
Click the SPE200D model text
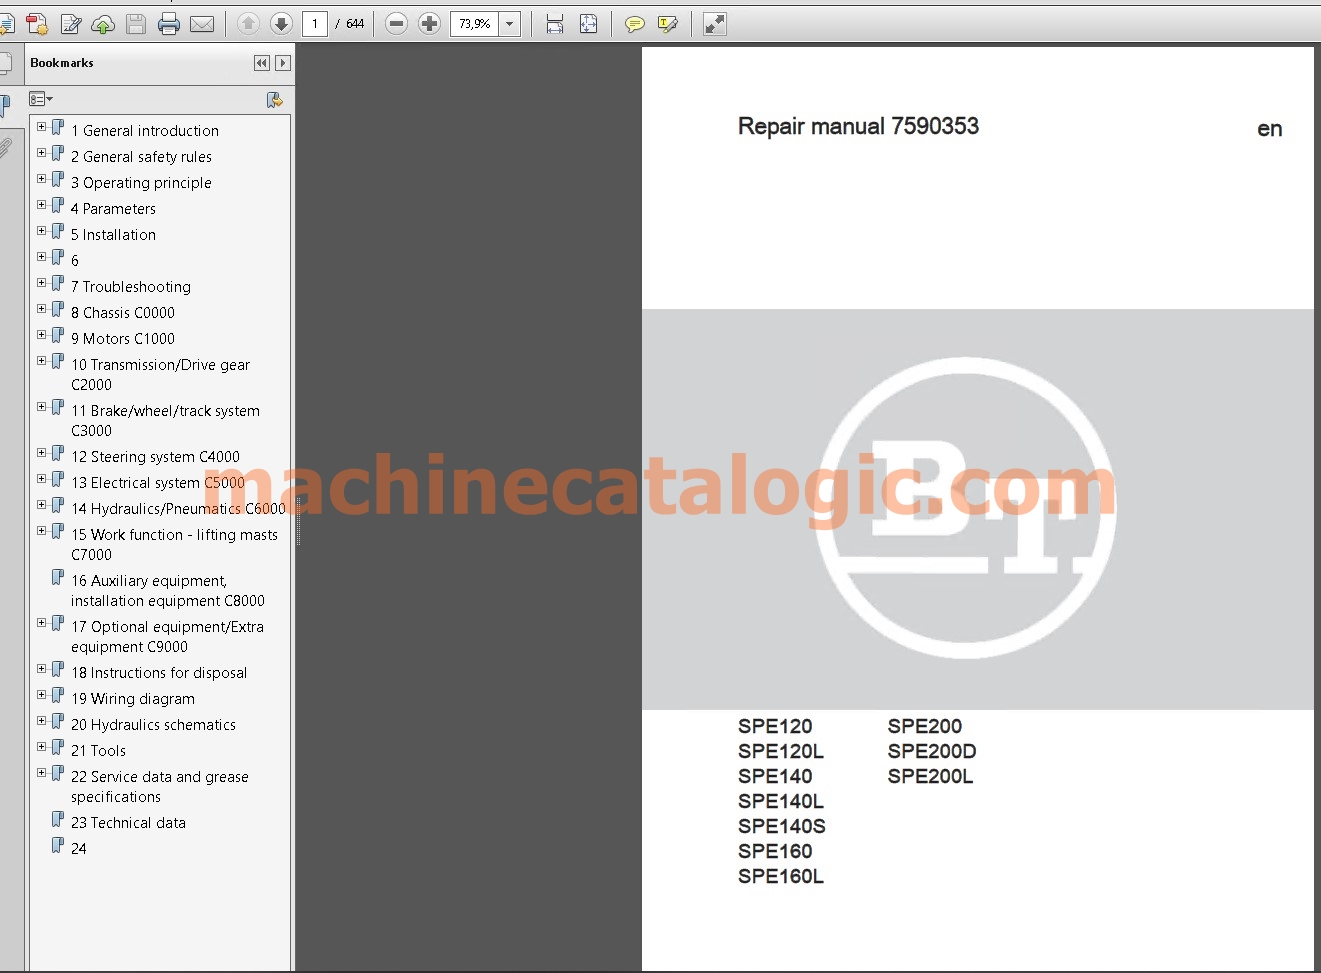tap(932, 751)
